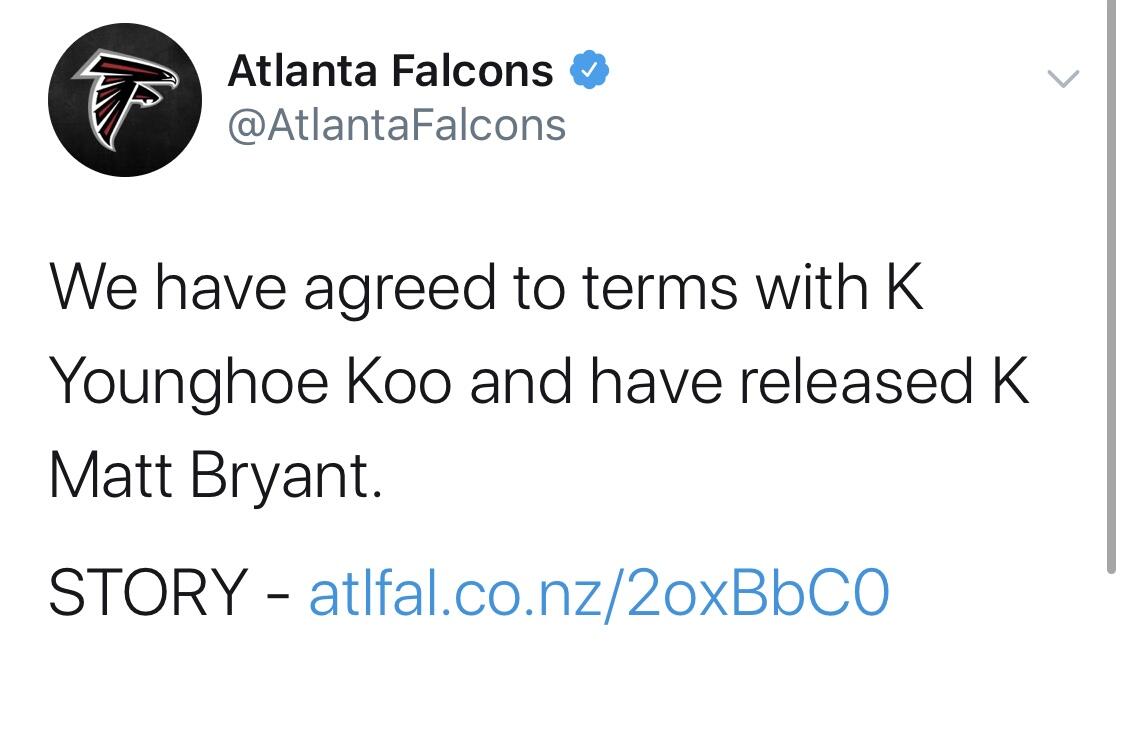Click the @AtlantaFalcons handle

(x=396, y=126)
